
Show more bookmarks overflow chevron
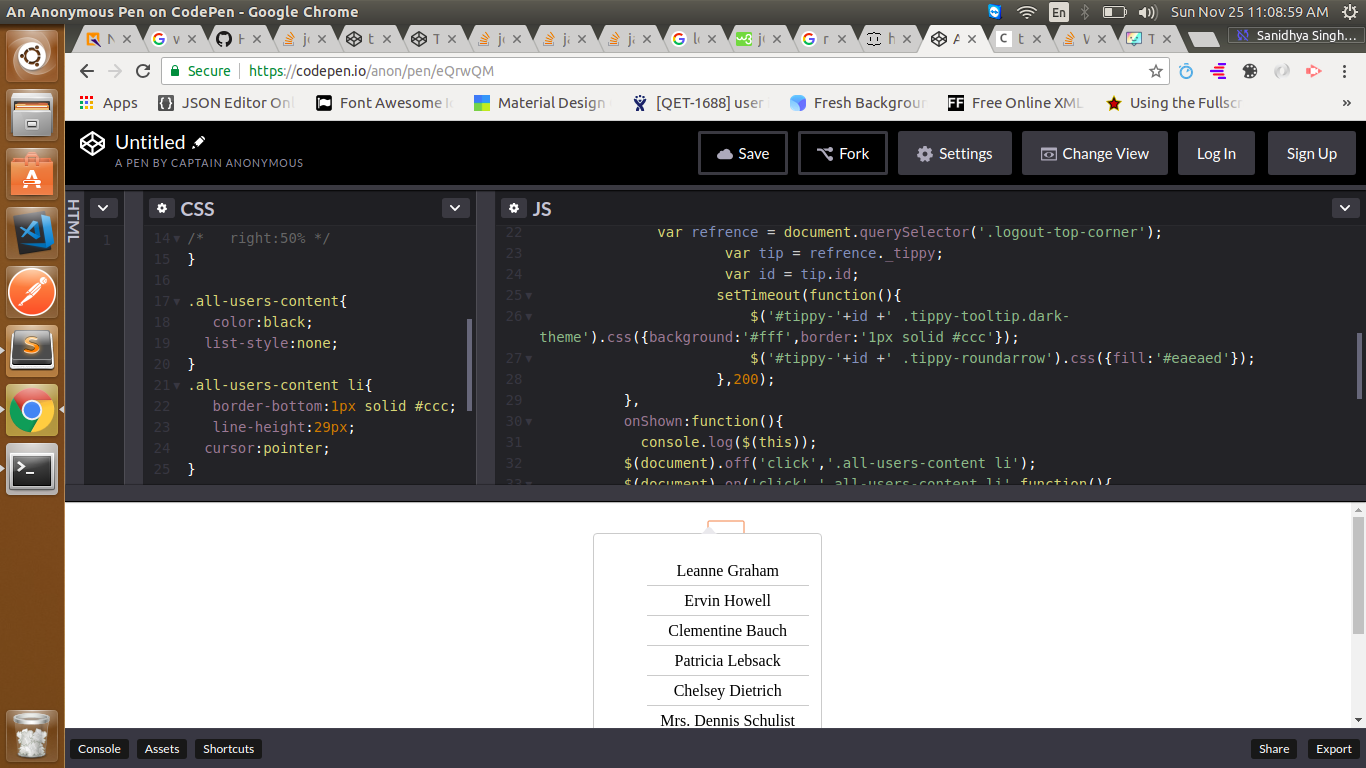pos(1347,103)
